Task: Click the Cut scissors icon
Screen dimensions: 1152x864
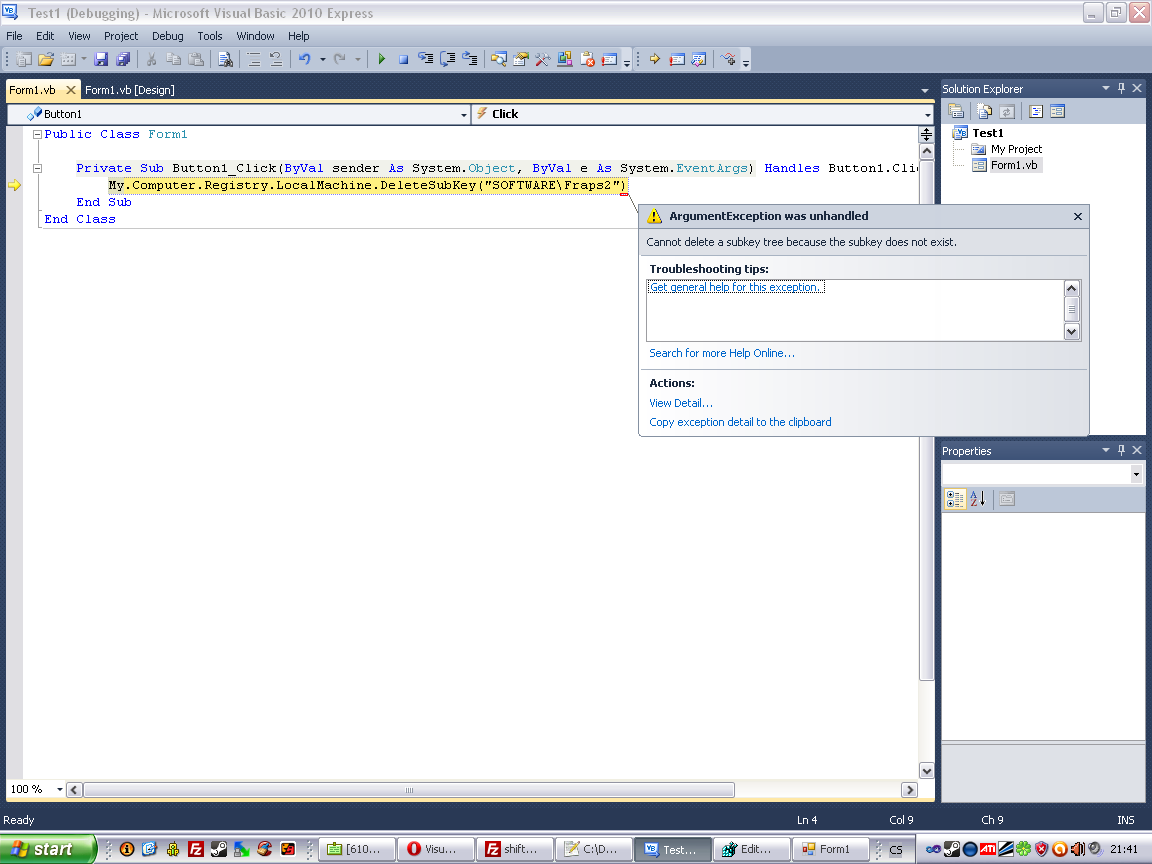Action: pos(151,60)
